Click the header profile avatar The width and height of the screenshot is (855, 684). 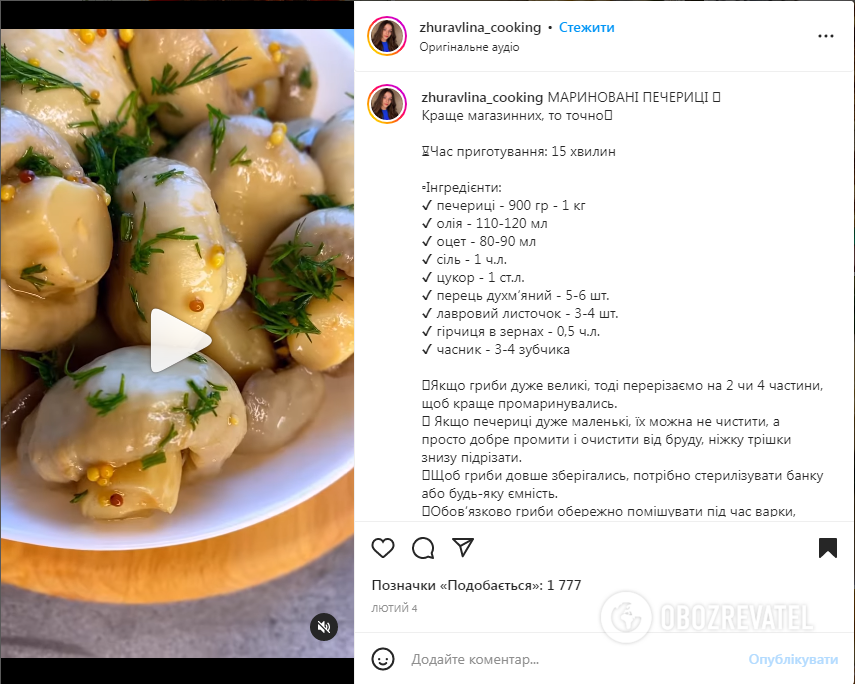coord(387,36)
